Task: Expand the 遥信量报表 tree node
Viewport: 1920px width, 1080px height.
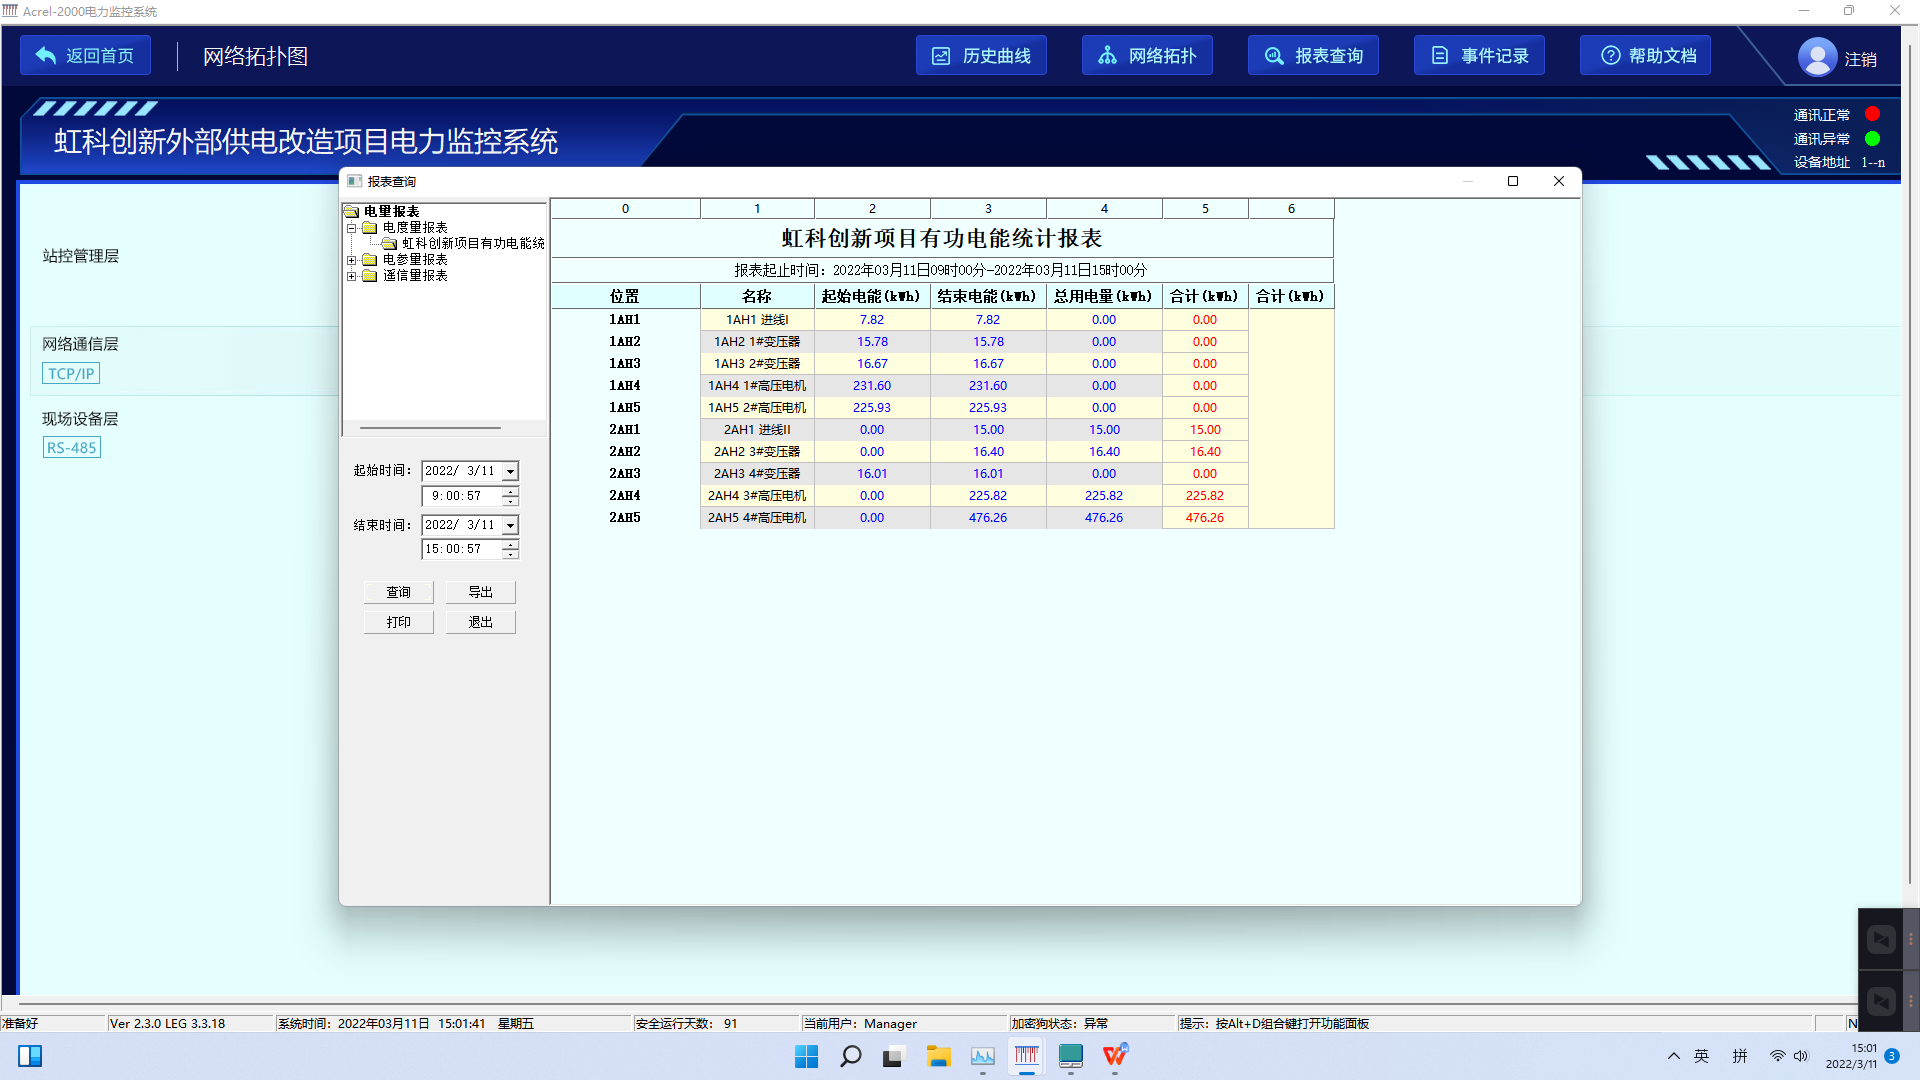Action: (x=352, y=276)
